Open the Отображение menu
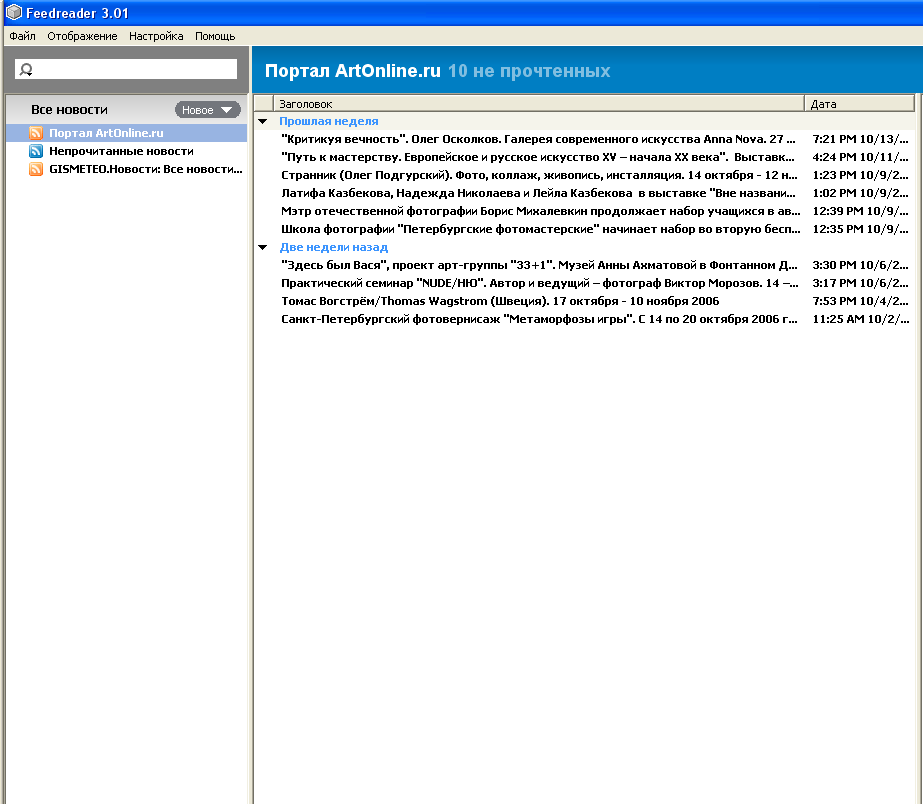The image size is (923, 804). coord(82,36)
